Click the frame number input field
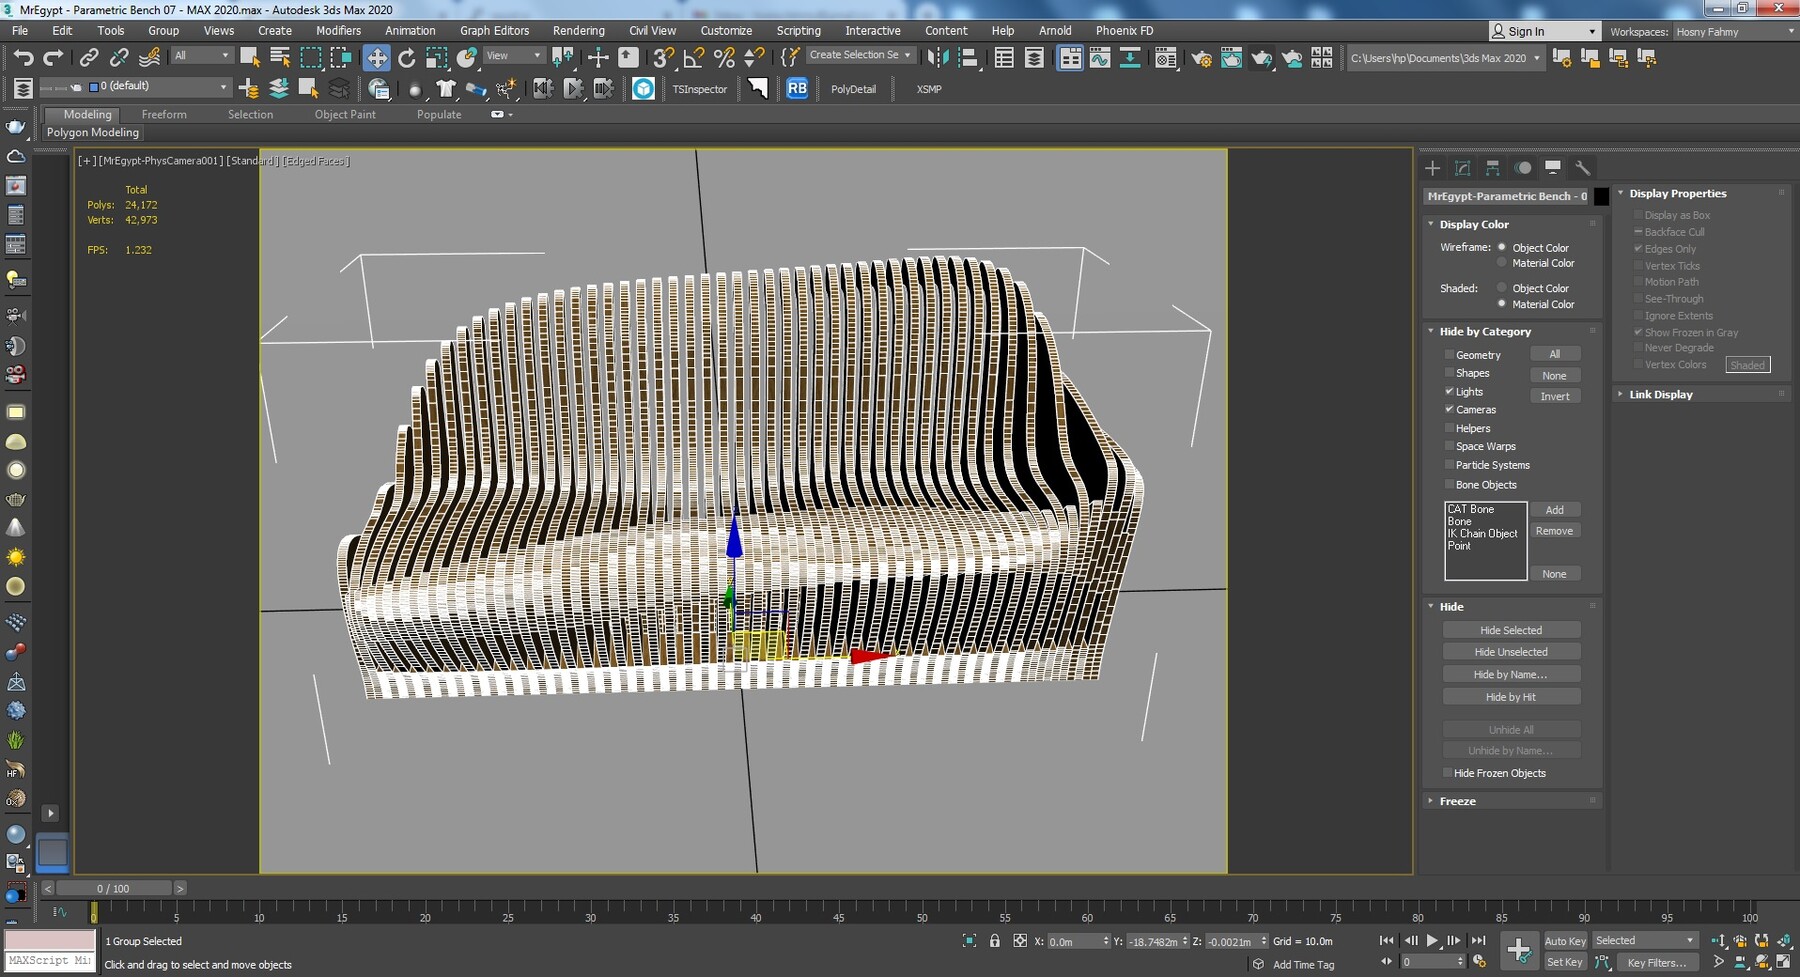1800x977 pixels. (x=1432, y=962)
